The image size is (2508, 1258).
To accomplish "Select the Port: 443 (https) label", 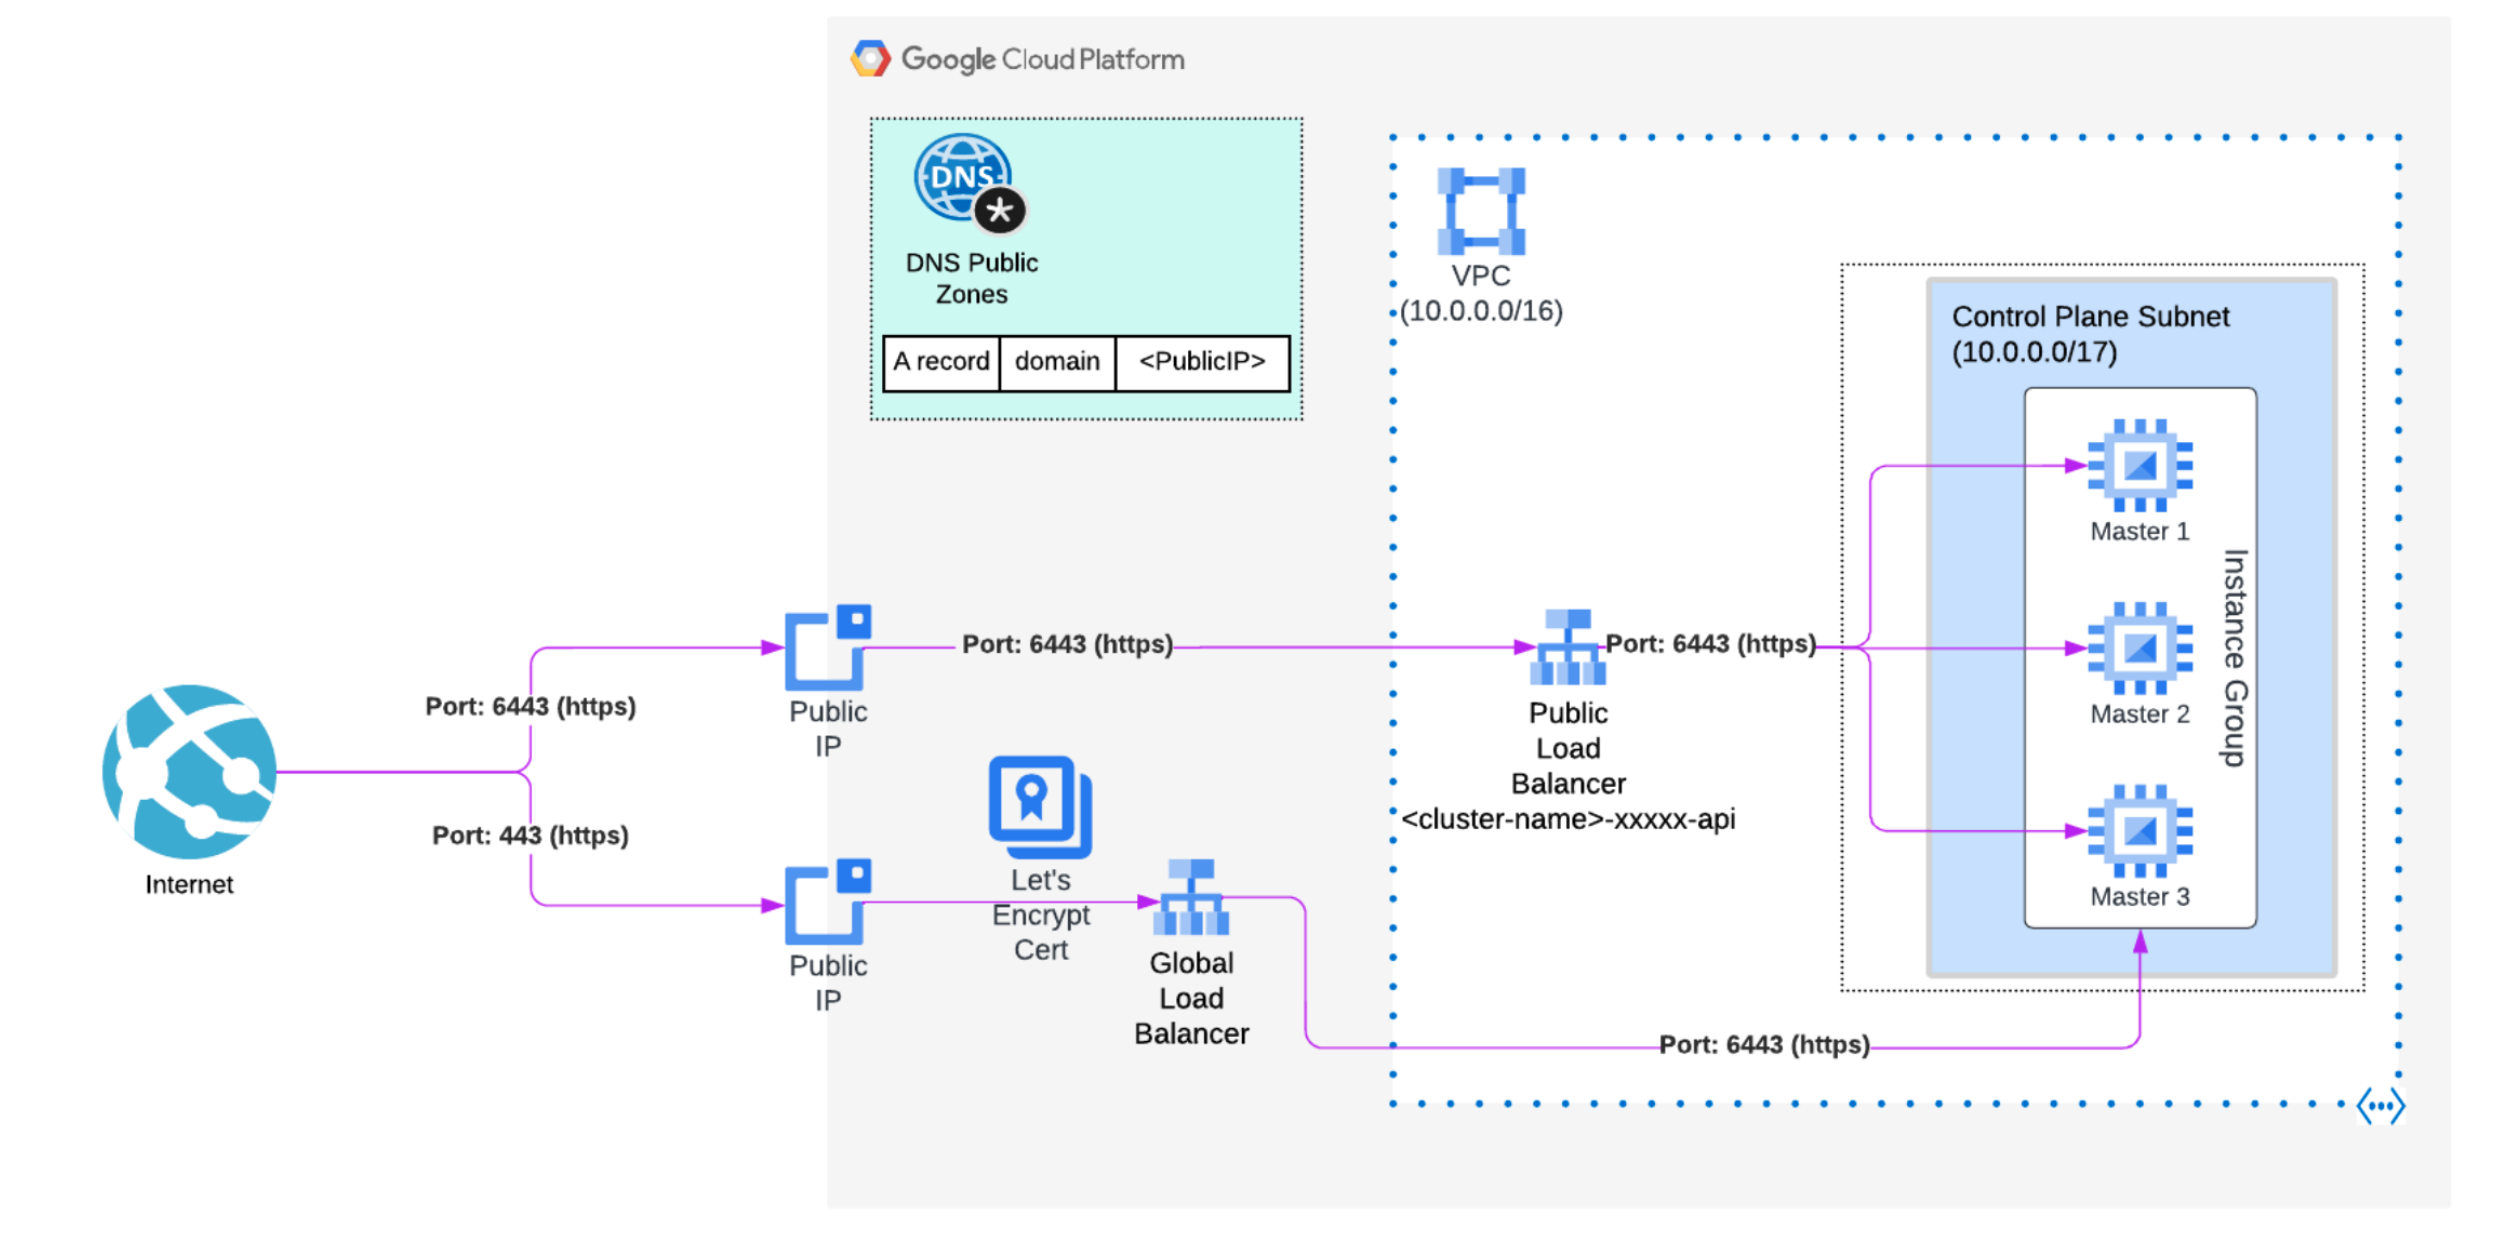I will click(x=530, y=835).
